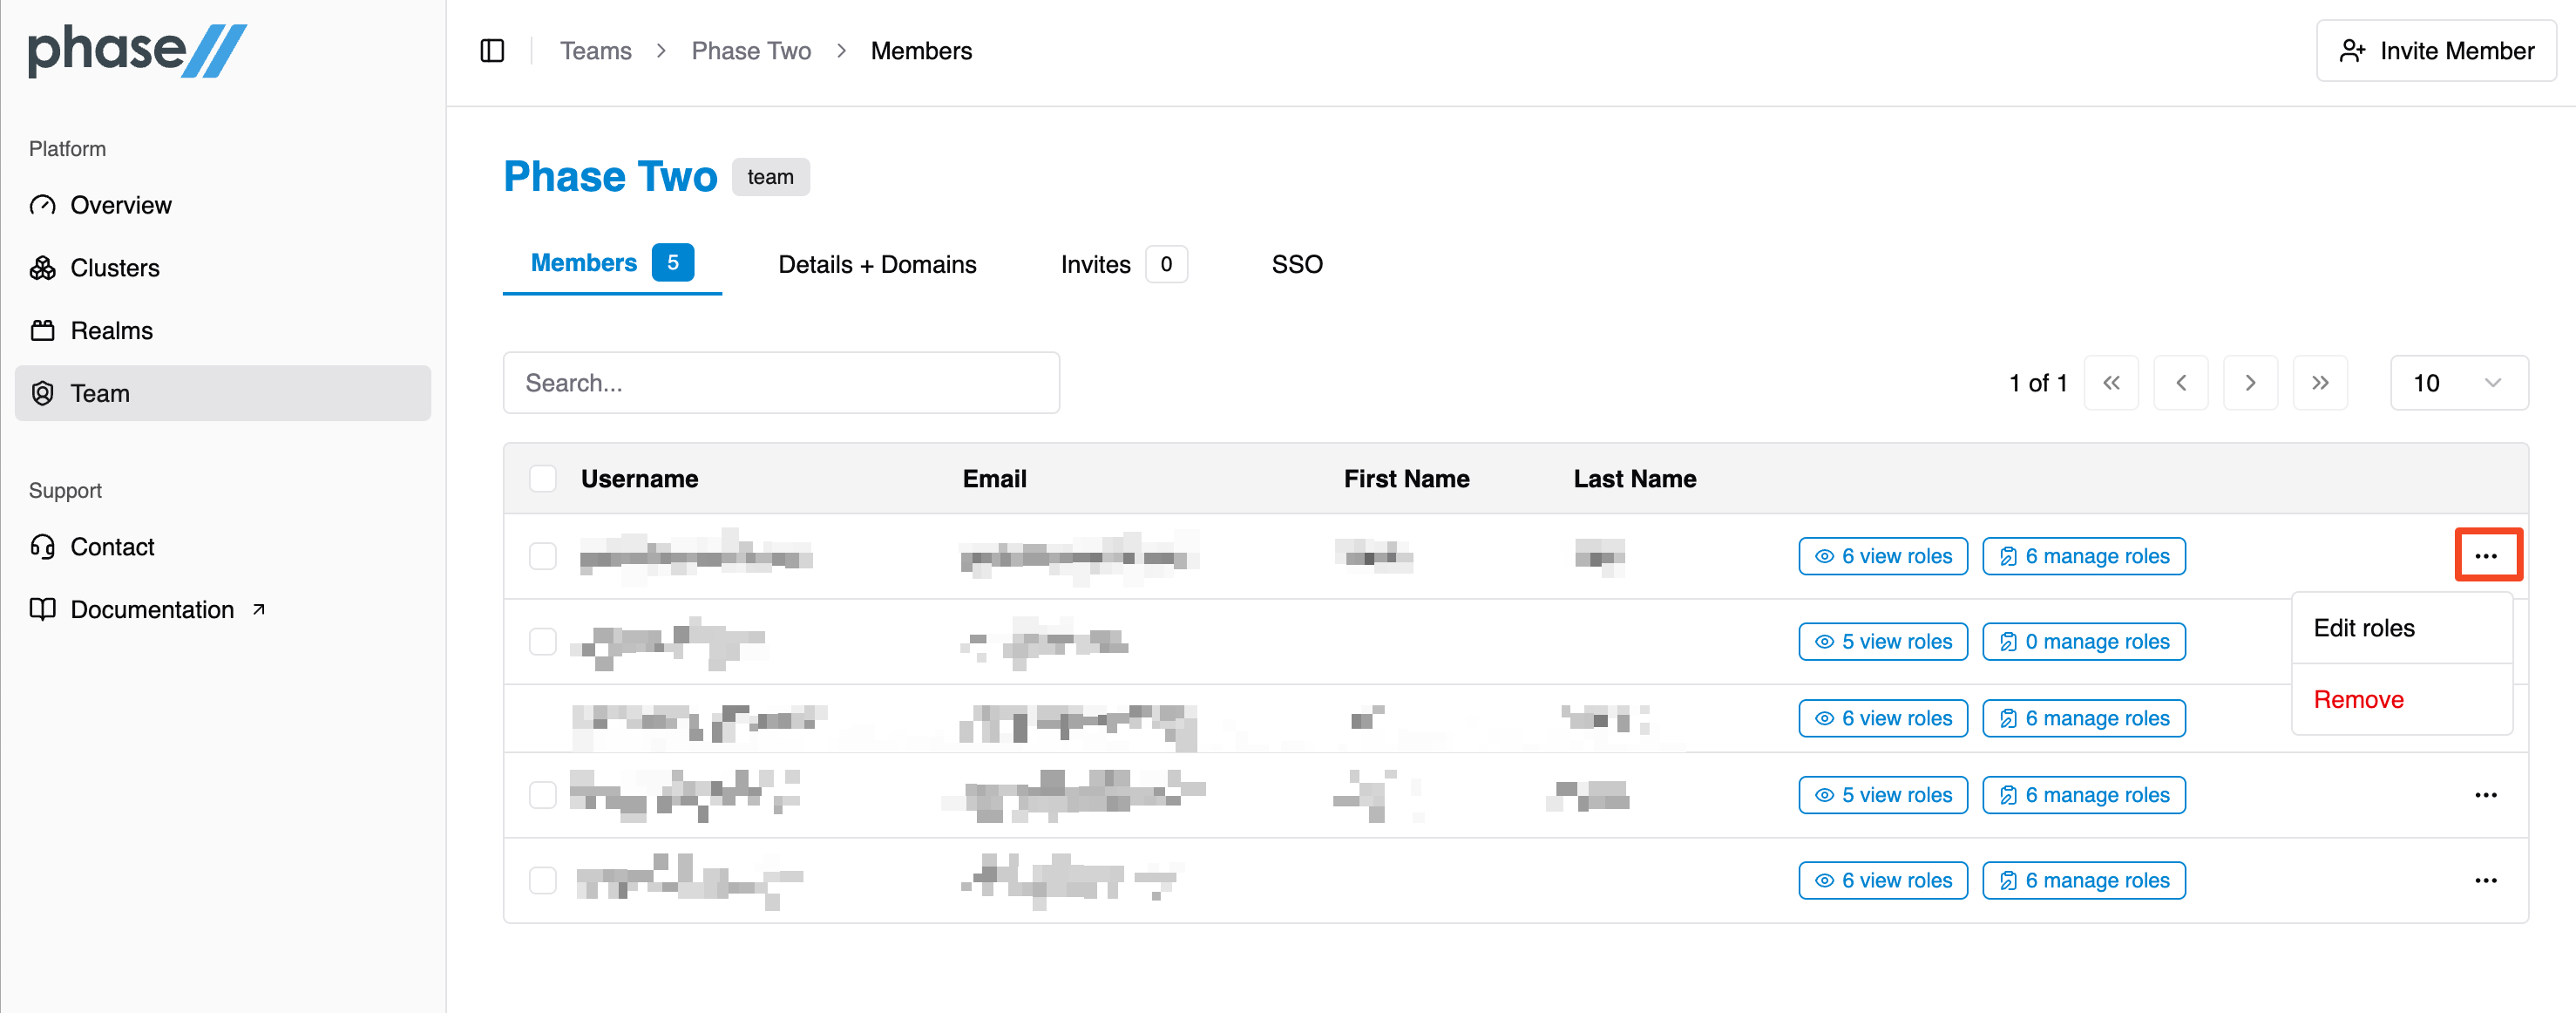Screen dimensions: 2576x1013
Task: Select Remove from the context menu
Action: 2358,700
